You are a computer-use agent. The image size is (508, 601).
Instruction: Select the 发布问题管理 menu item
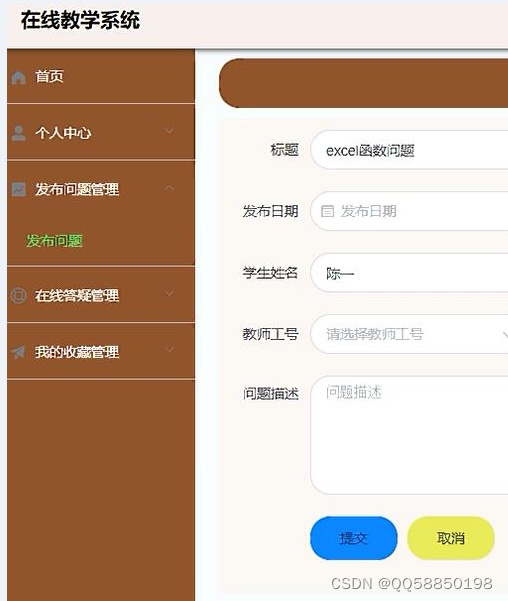tap(101, 189)
